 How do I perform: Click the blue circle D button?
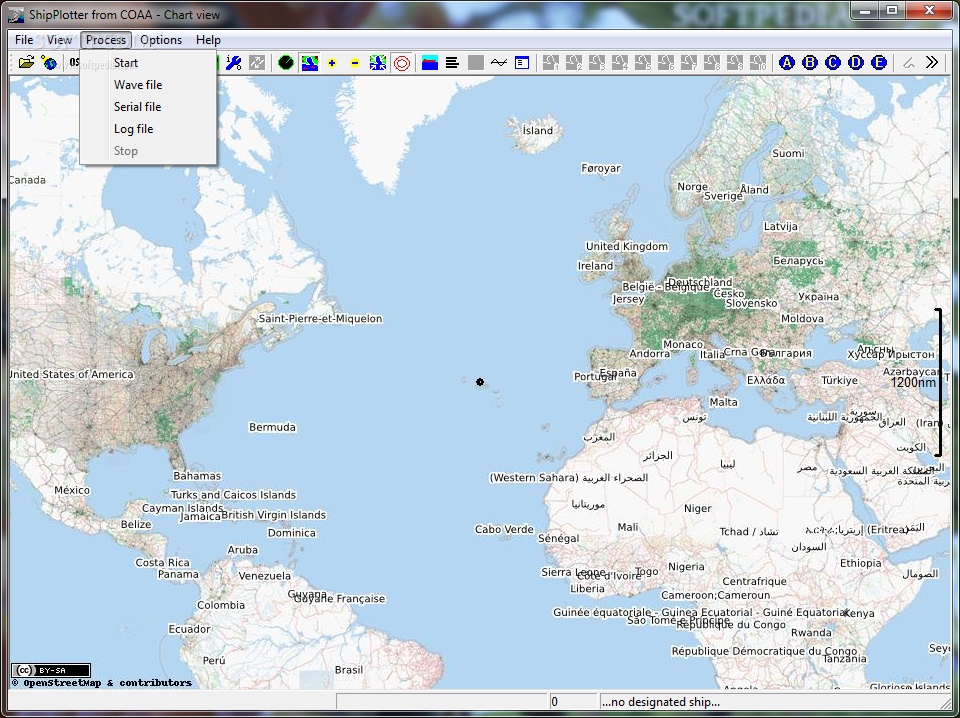[856, 62]
